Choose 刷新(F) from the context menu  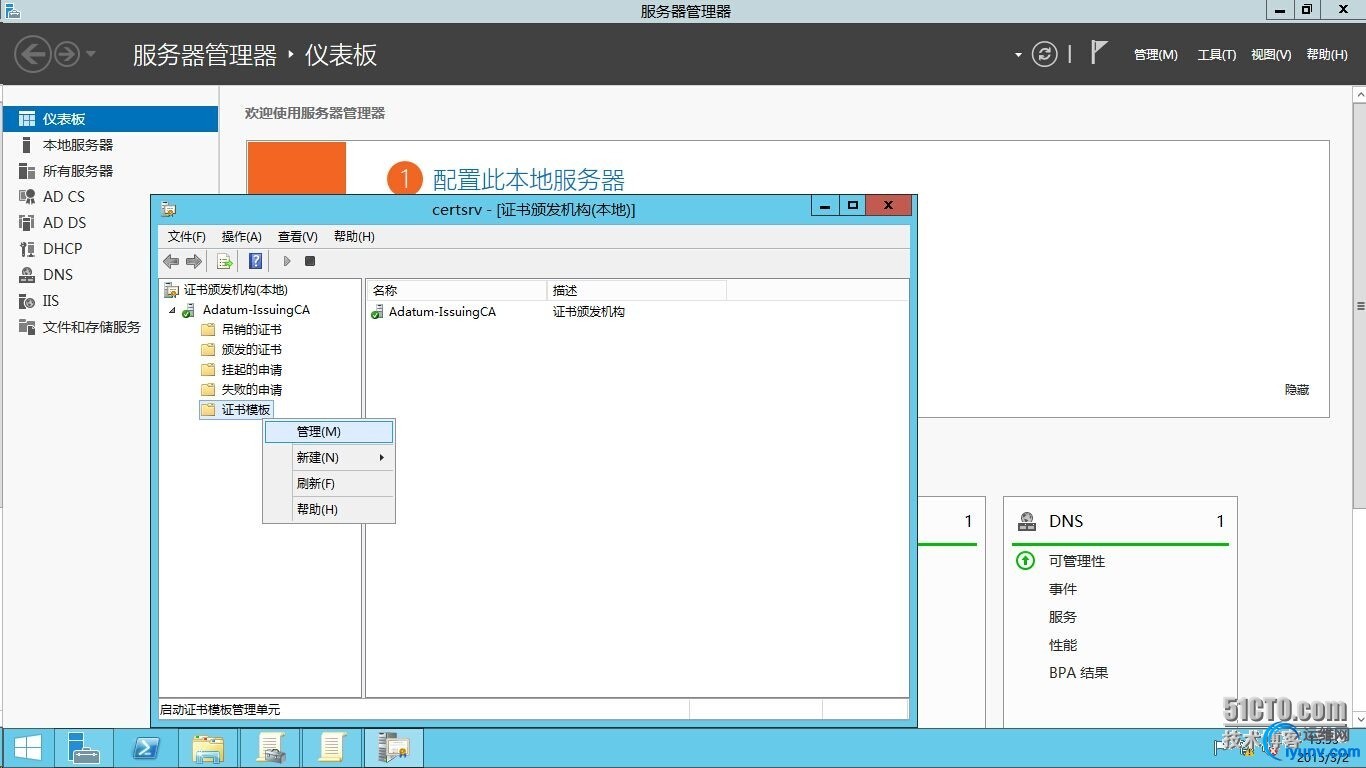click(x=329, y=484)
